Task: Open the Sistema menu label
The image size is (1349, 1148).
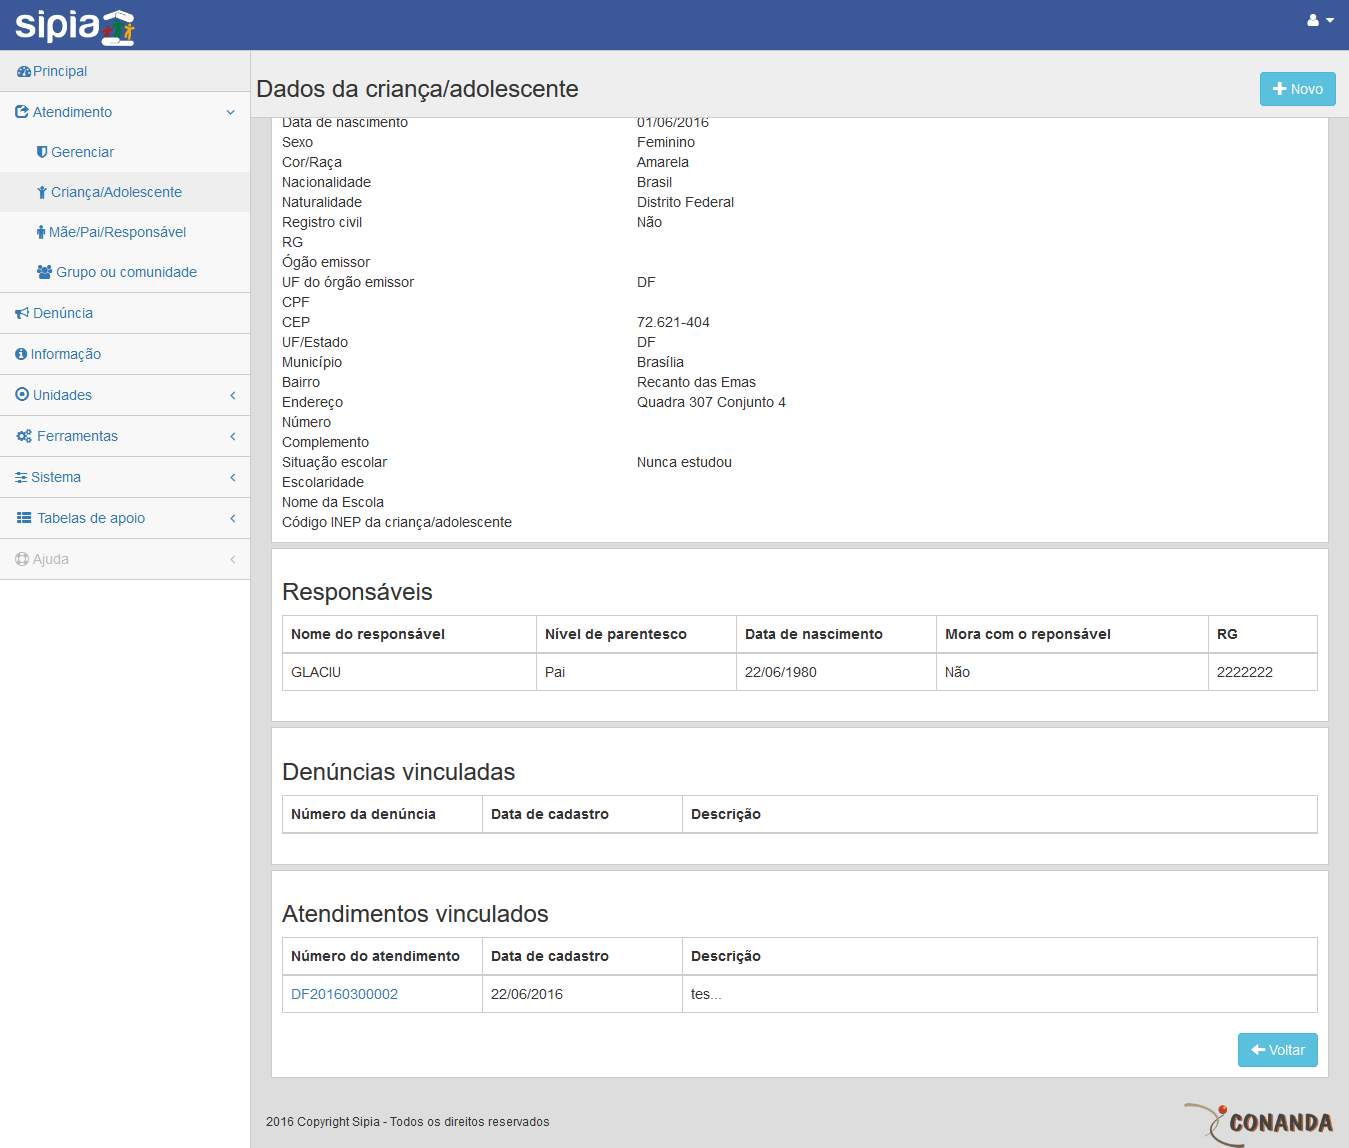Action: point(56,477)
